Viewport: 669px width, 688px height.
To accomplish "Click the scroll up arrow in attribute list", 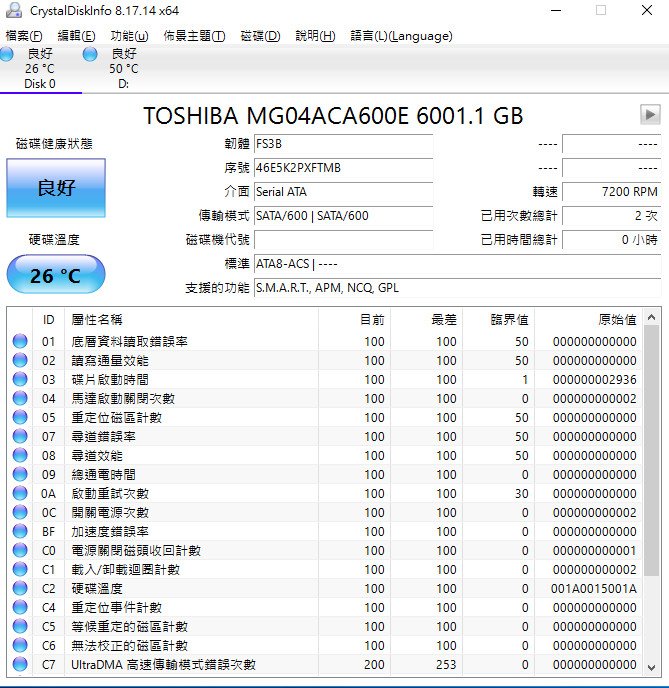I will (652, 317).
